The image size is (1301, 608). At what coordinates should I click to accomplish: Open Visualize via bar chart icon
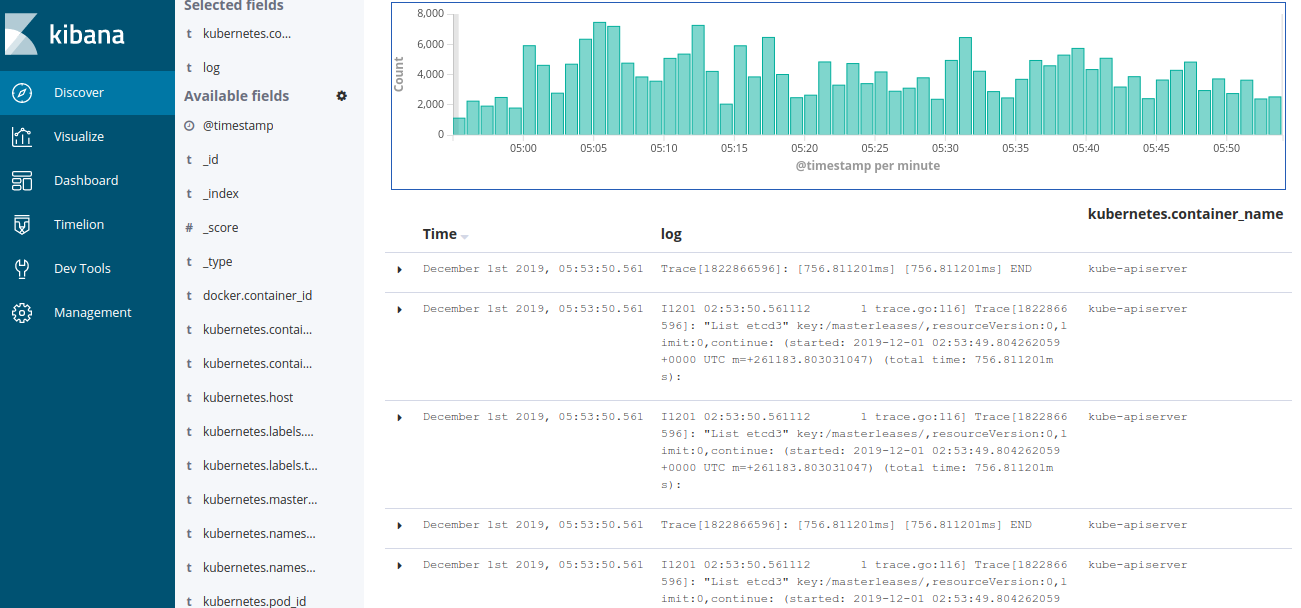click(22, 137)
